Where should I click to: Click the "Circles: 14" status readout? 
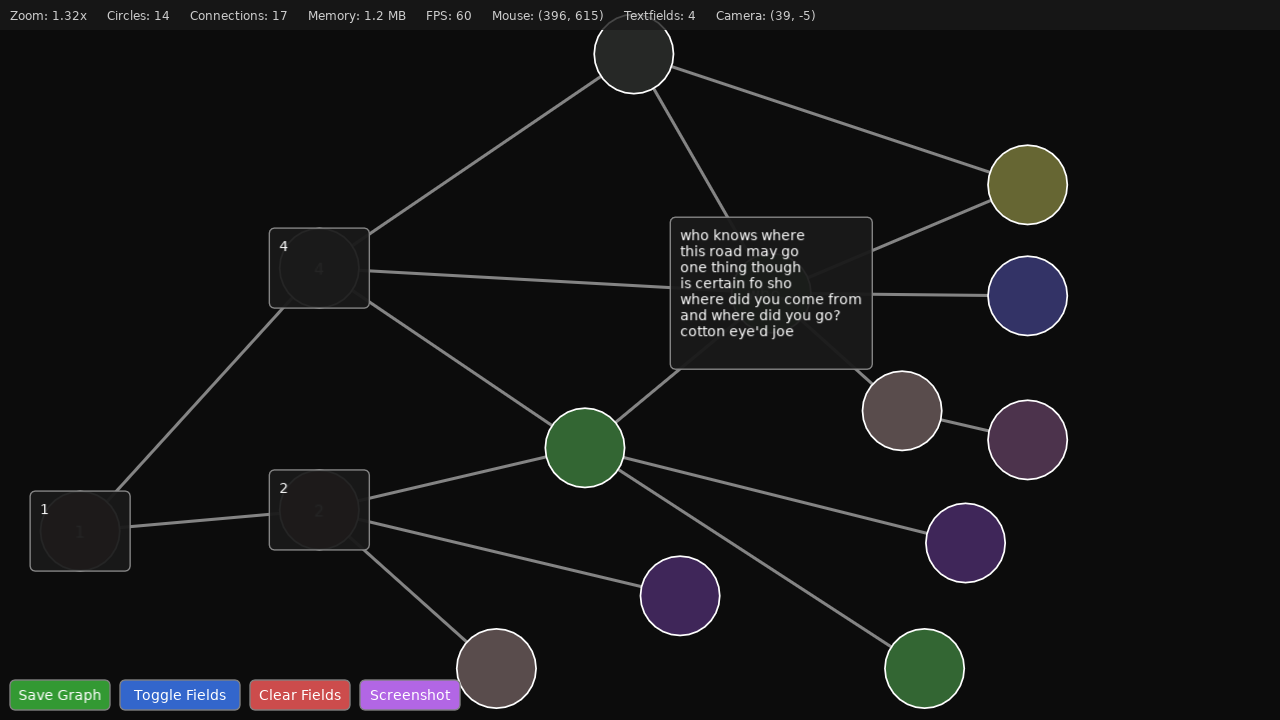point(138,16)
